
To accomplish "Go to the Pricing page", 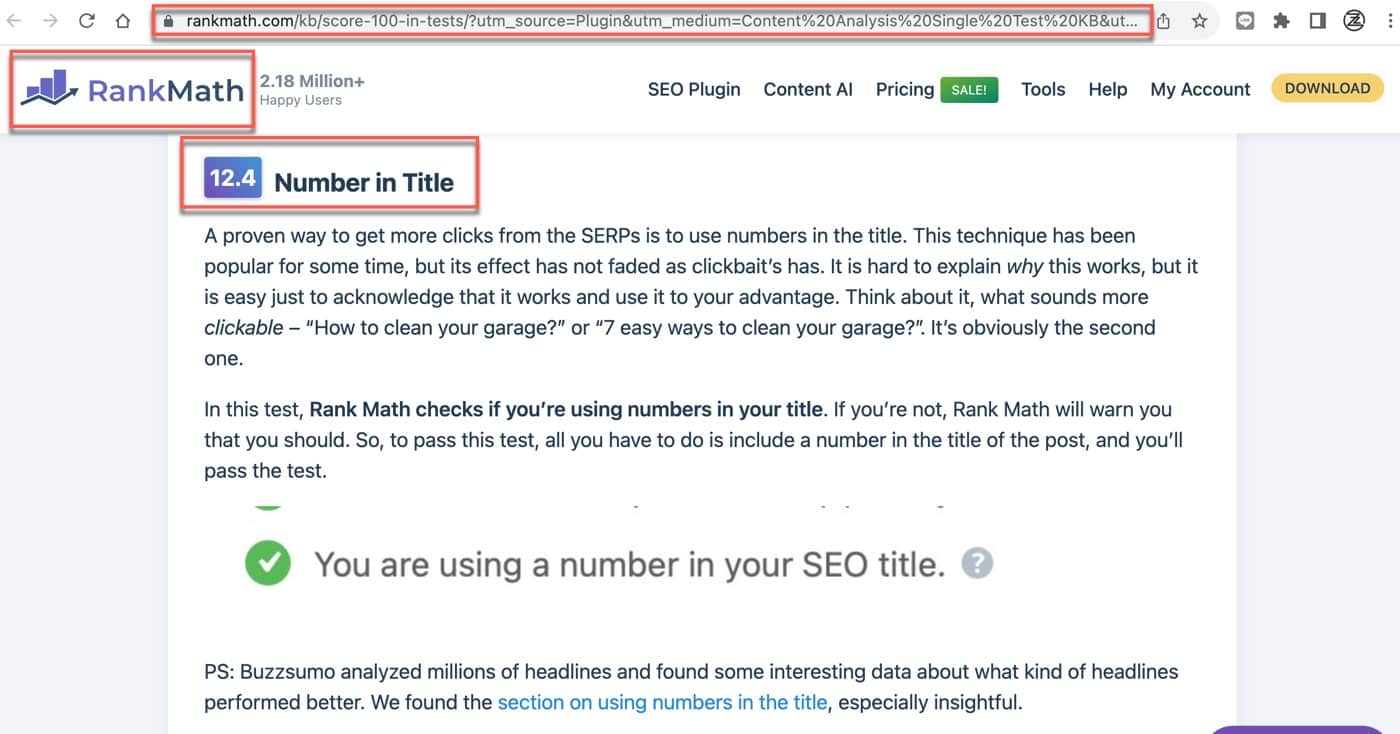I will 905,89.
